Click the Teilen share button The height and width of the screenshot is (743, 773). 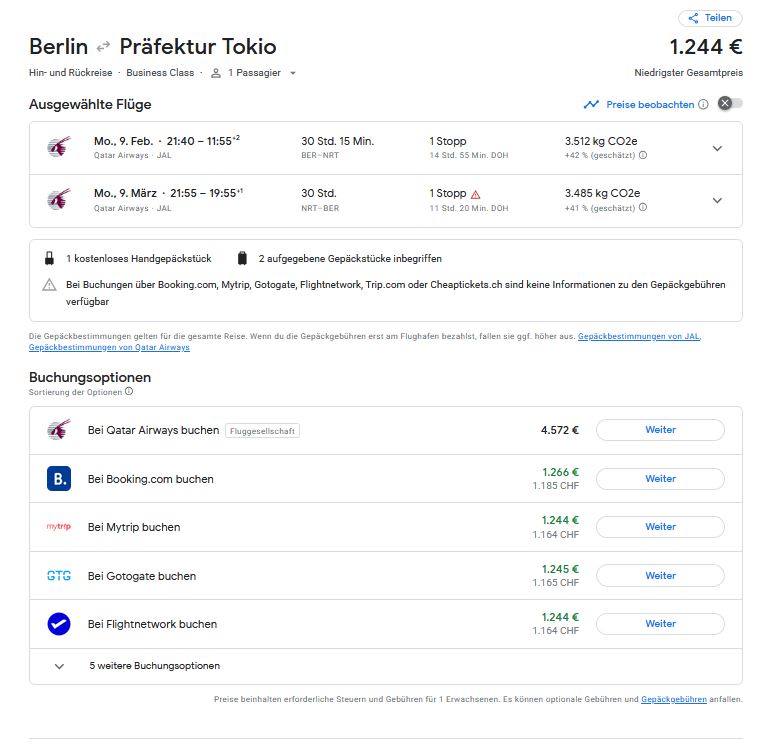point(710,18)
